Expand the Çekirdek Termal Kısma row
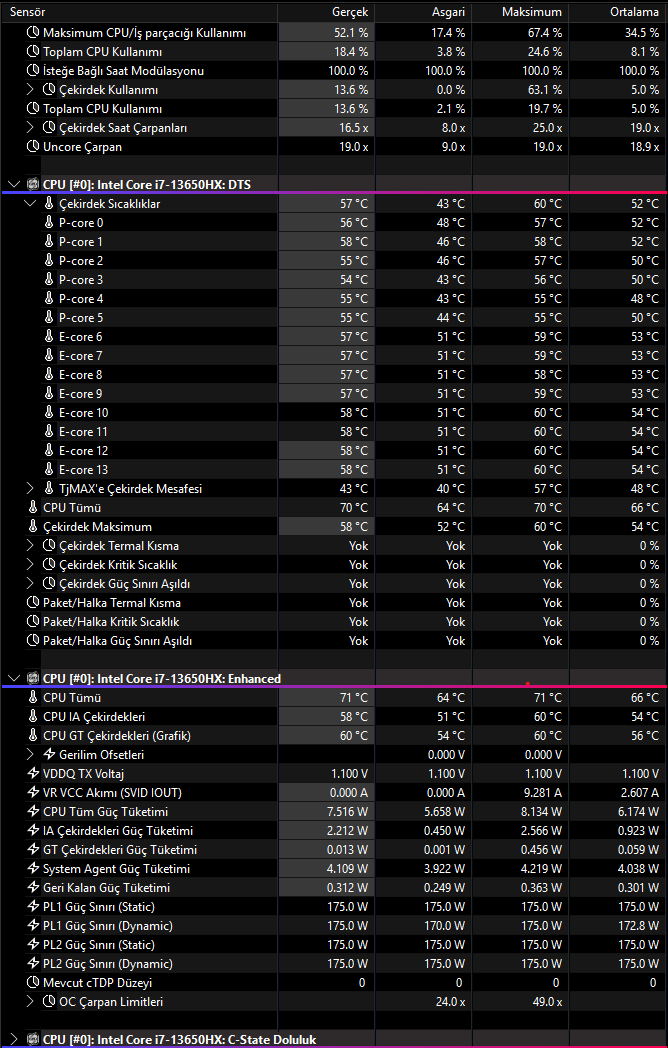 (29, 545)
